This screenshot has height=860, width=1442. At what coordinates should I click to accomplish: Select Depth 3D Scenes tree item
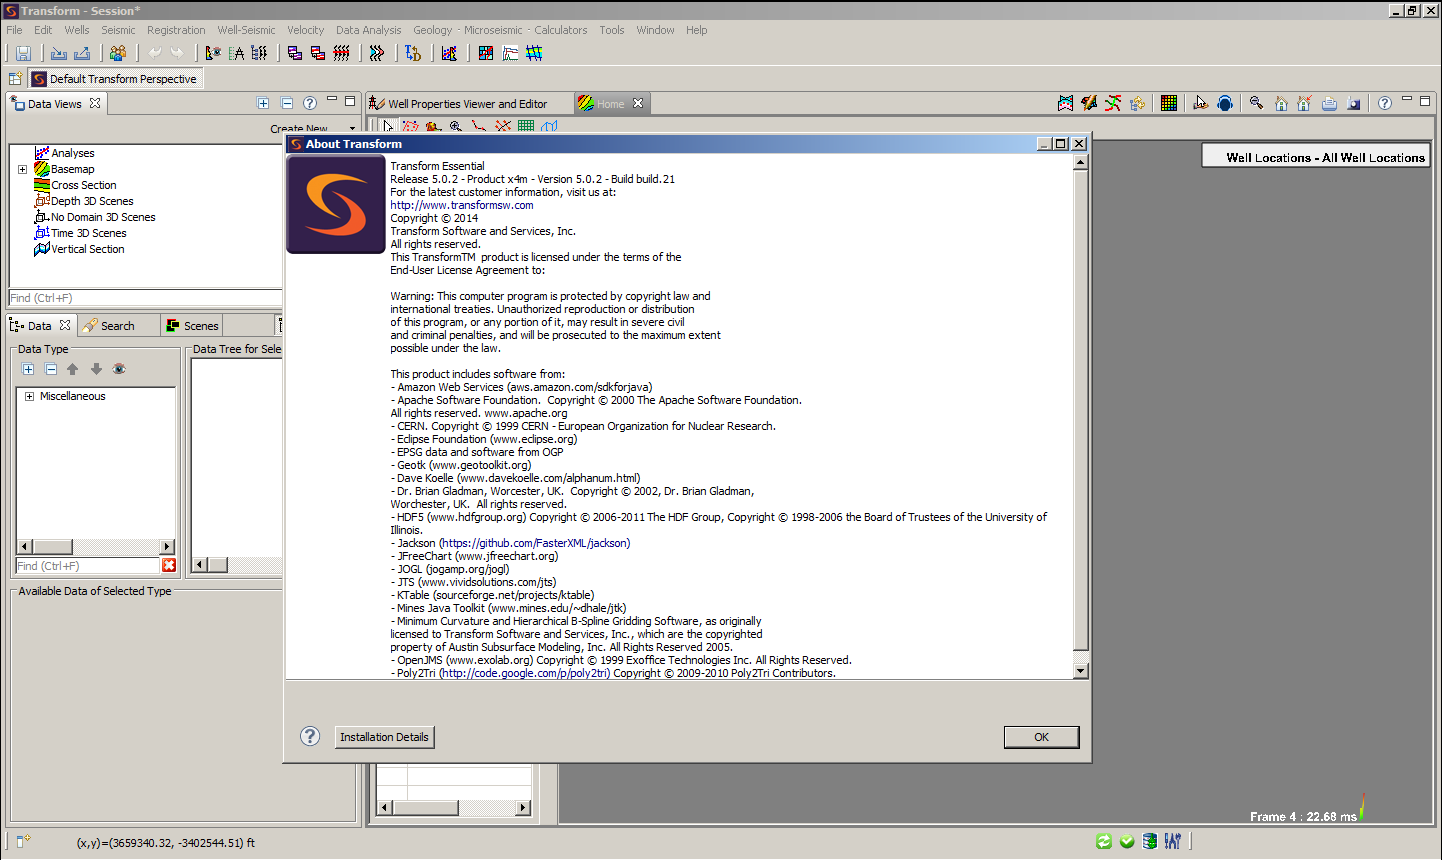[92, 202]
